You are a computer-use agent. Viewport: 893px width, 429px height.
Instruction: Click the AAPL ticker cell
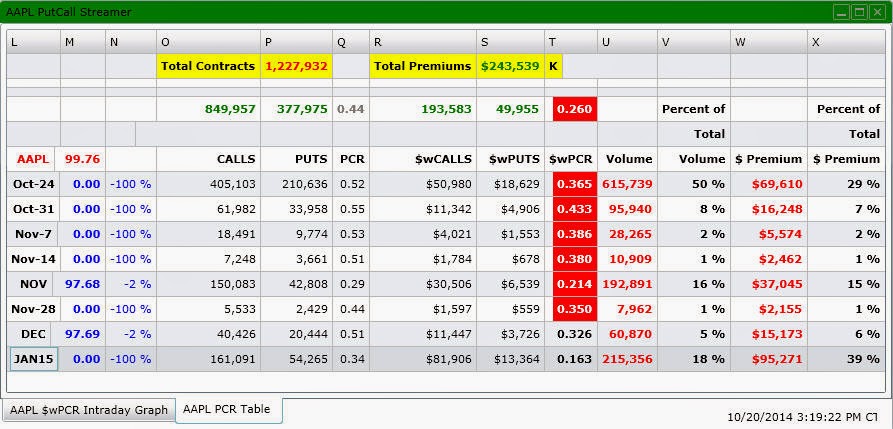pos(31,159)
